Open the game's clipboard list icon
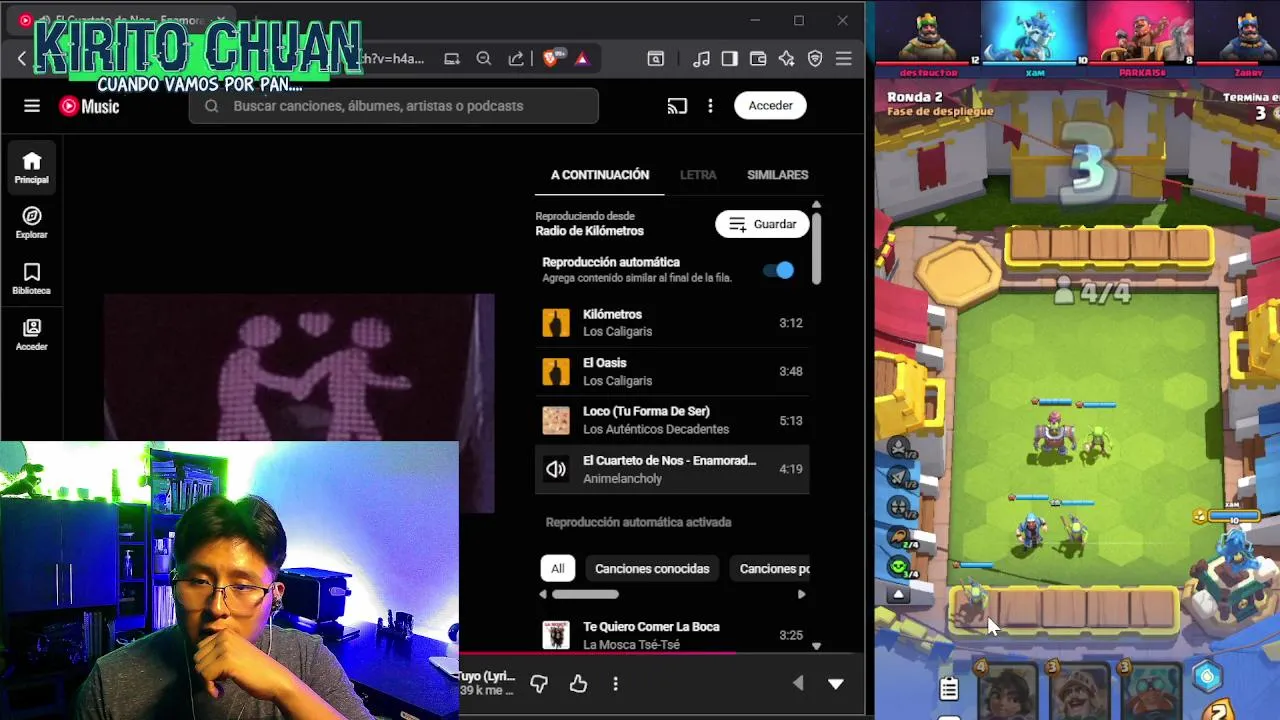Image resolution: width=1280 pixels, height=720 pixels. pyautogui.click(x=949, y=688)
